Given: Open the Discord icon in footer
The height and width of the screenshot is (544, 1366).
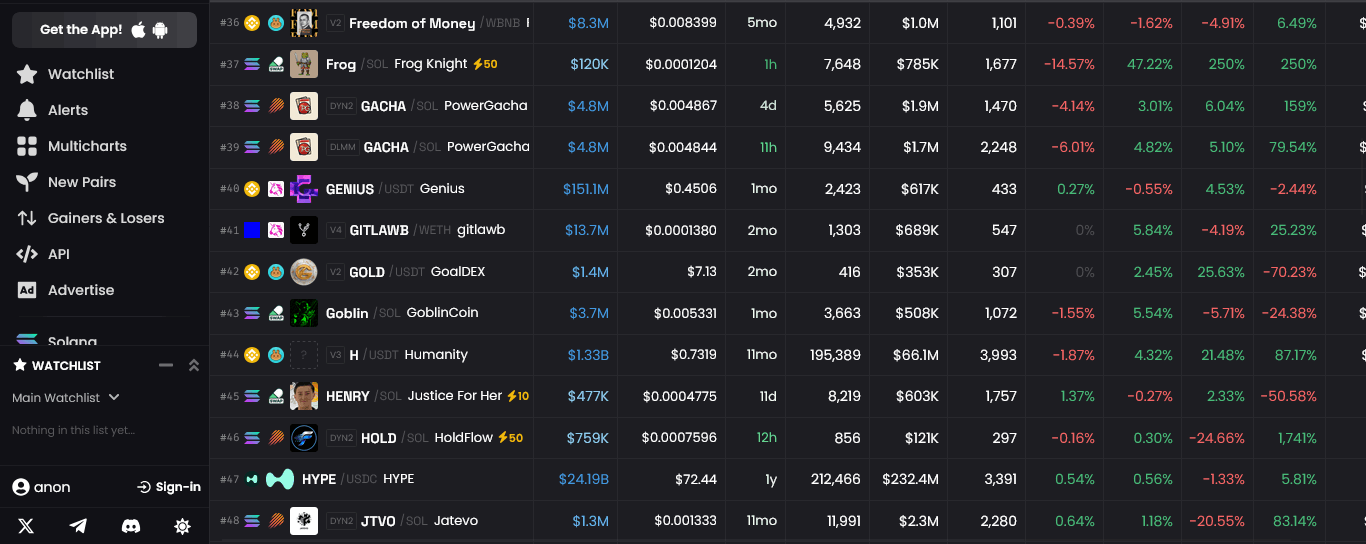Looking at the screenshot, I should (x=130, y=526).
